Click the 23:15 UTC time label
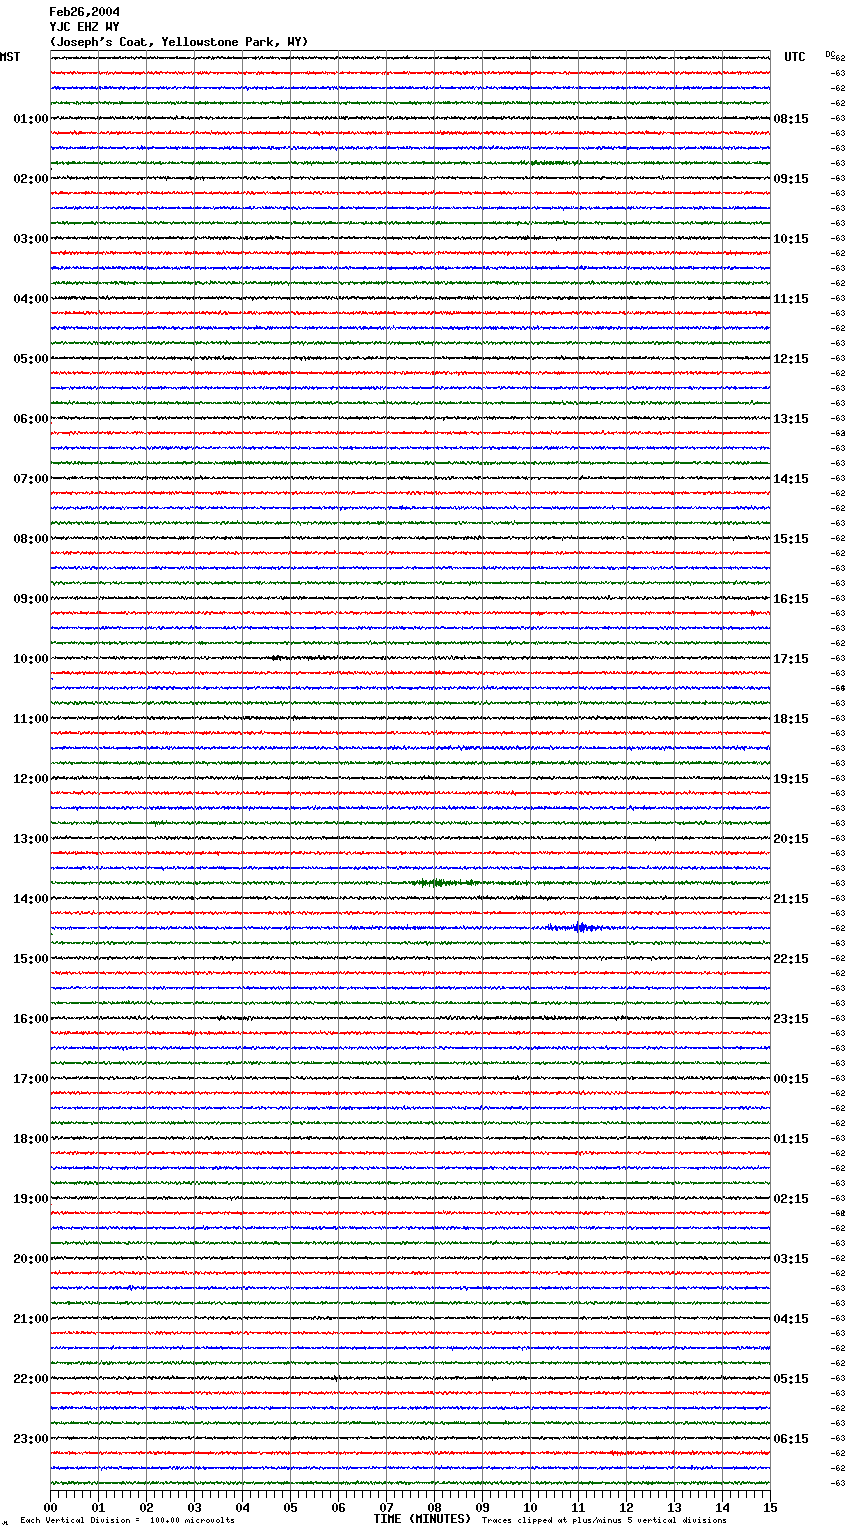The height and width of the screenshot is (1534, 850). click(791, 1019)
